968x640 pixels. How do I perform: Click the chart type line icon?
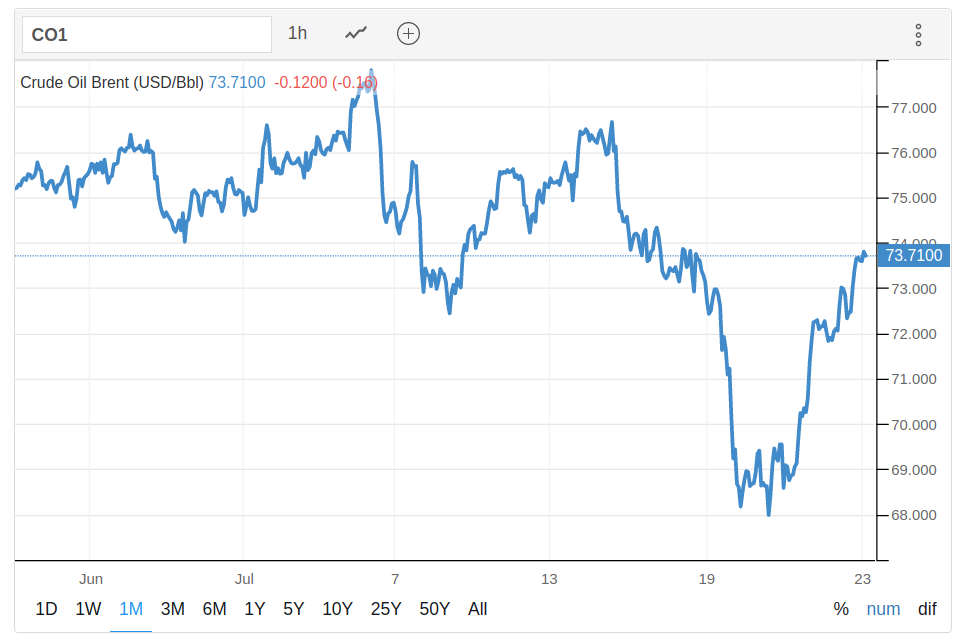pyautogui.click(x=356, y=33)
